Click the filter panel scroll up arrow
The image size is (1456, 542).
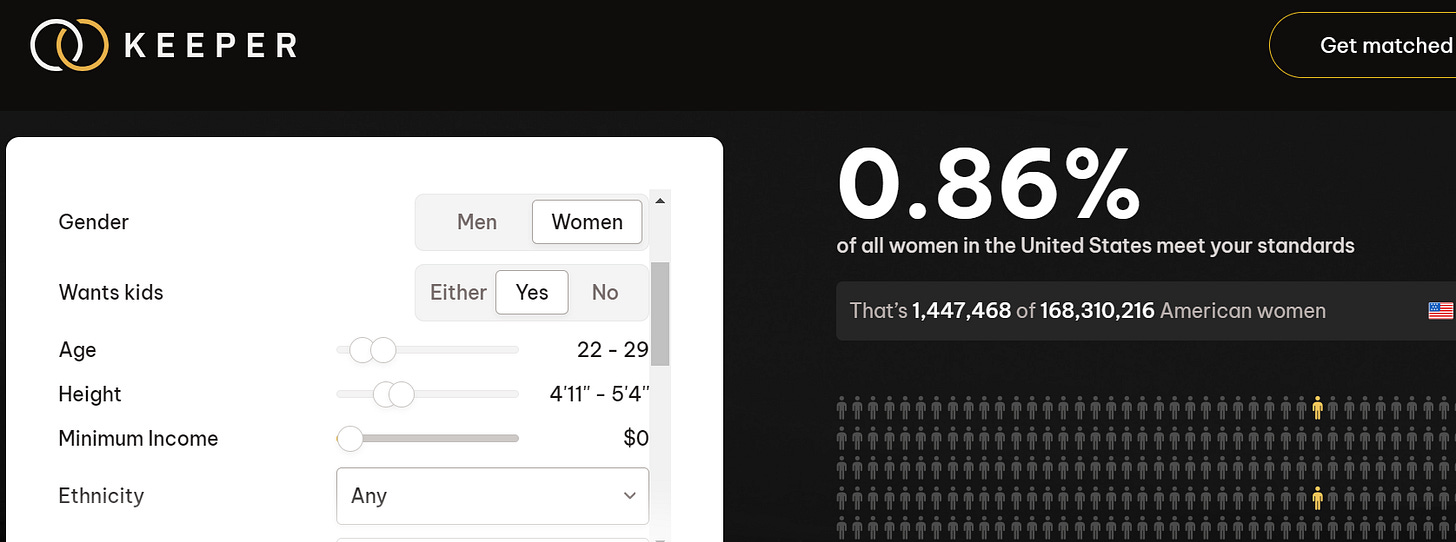pyautogui.click(x=659, y=201)
